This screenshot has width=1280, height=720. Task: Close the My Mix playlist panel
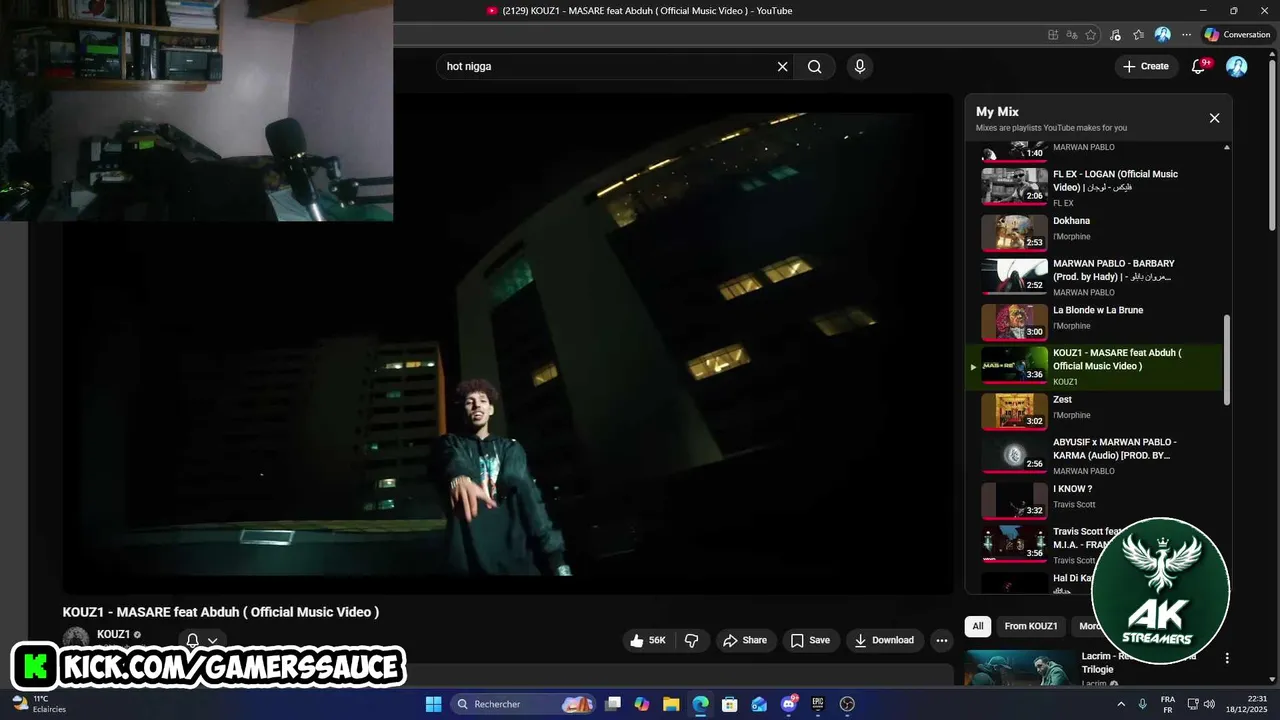[1214, 118]
